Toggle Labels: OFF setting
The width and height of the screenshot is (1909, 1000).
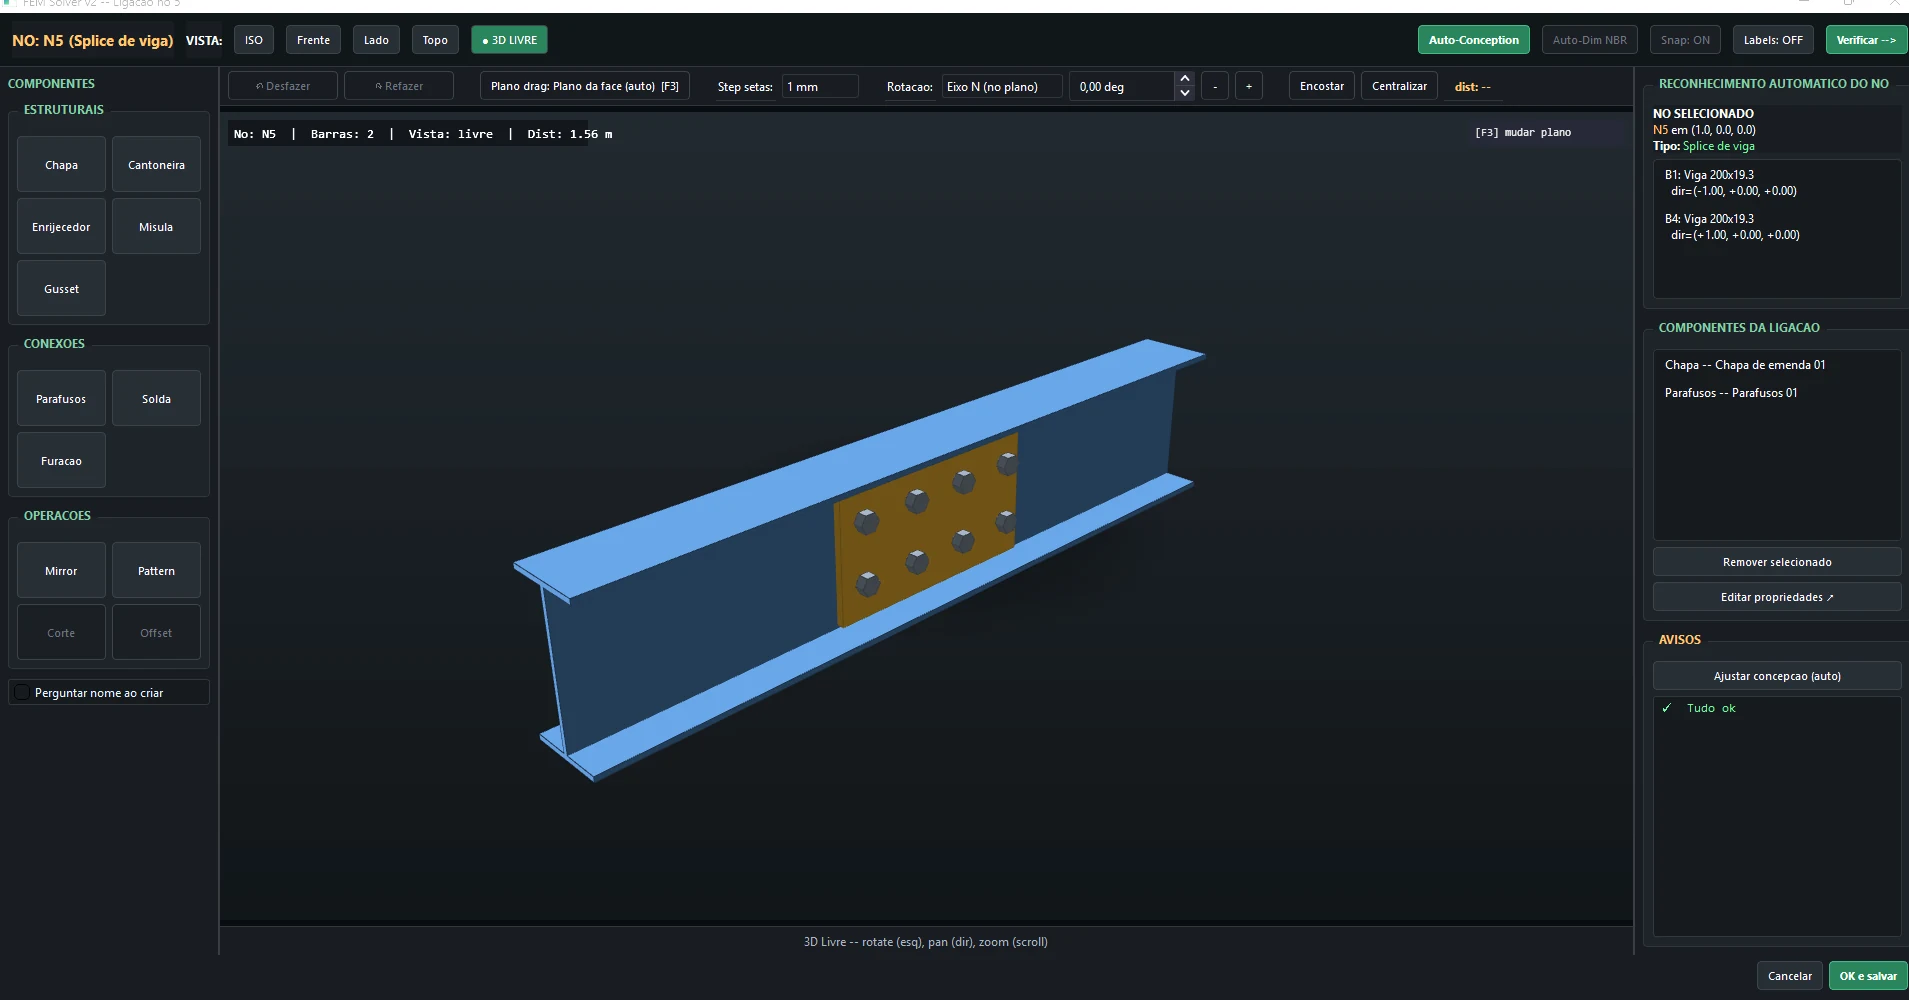[x=1773, y=40]
